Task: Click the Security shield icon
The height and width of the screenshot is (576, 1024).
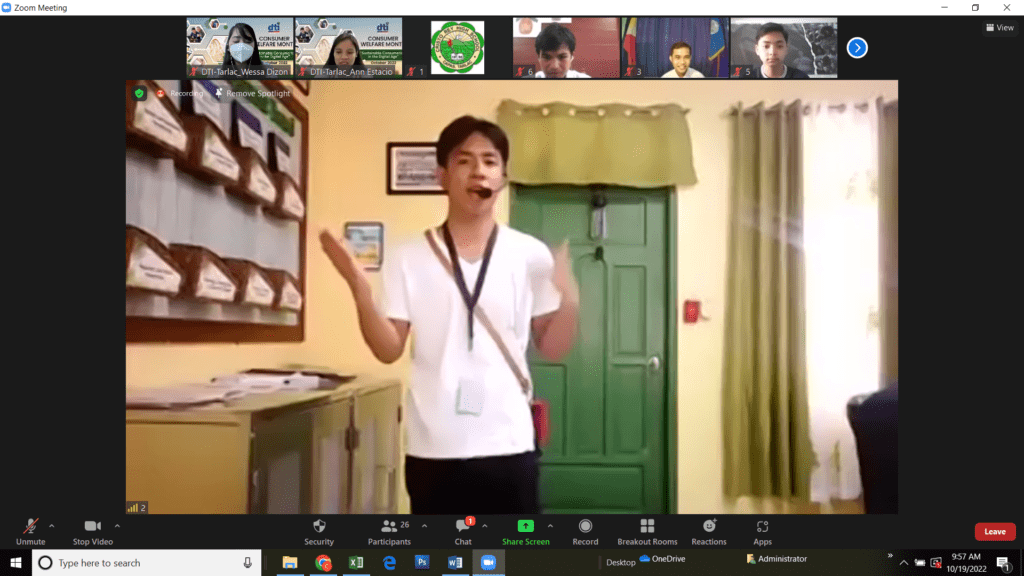Action: (319, 527)
